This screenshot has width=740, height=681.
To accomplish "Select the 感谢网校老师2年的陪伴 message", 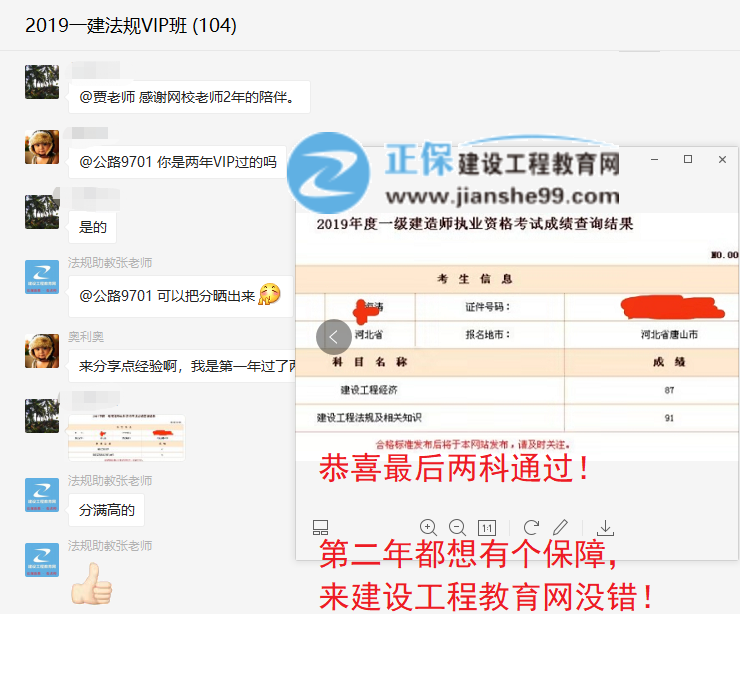I will pos(189,97).
